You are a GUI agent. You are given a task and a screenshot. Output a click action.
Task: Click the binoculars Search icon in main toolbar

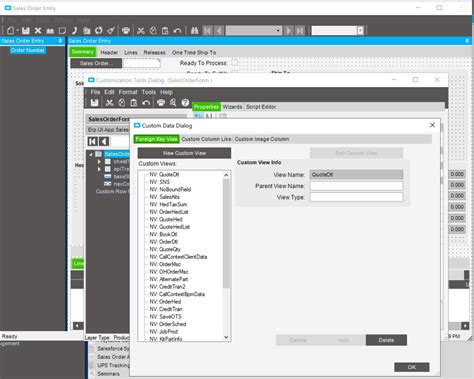point(195,31)
